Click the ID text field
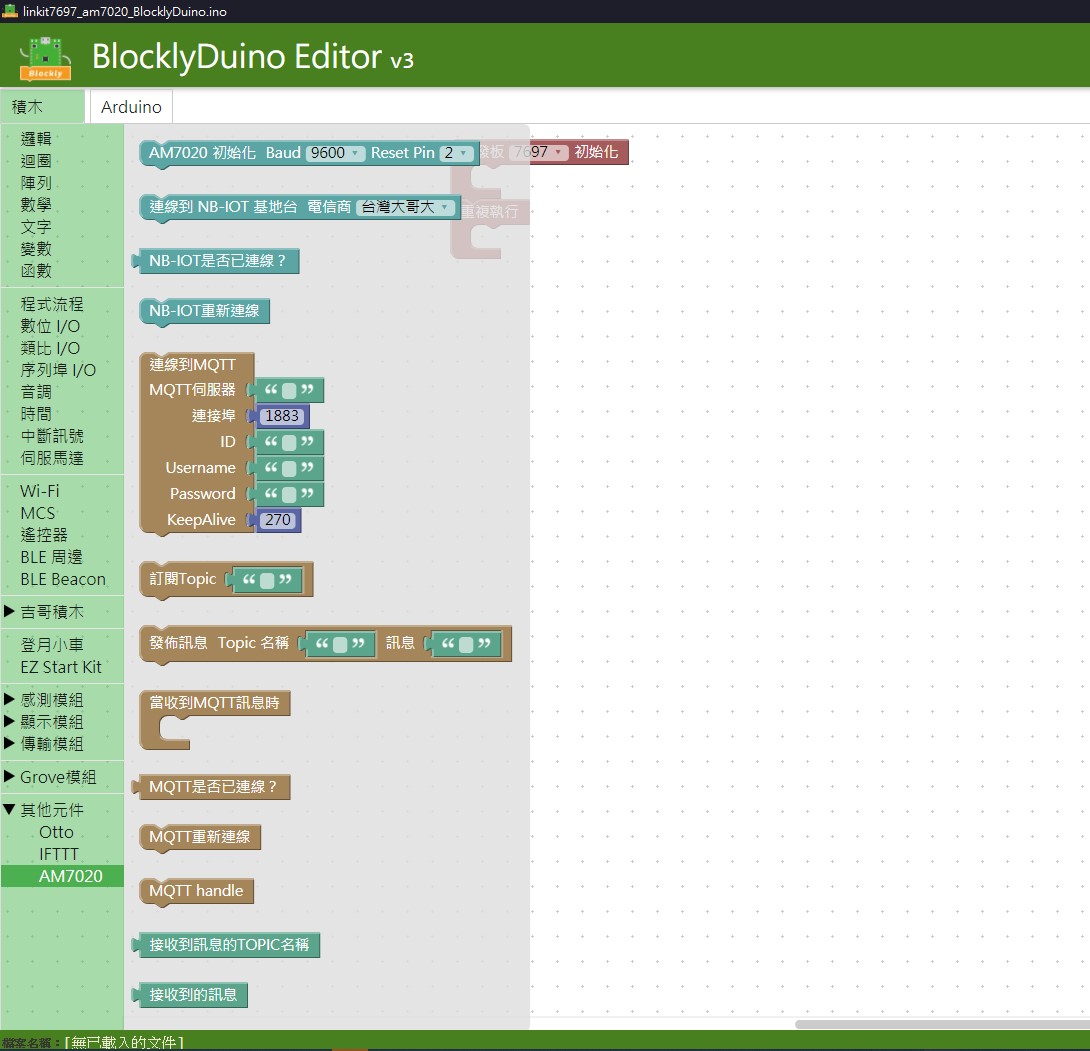This screenshot has height=1051, width=1090. pyautogui.click(x=289, y=442)
